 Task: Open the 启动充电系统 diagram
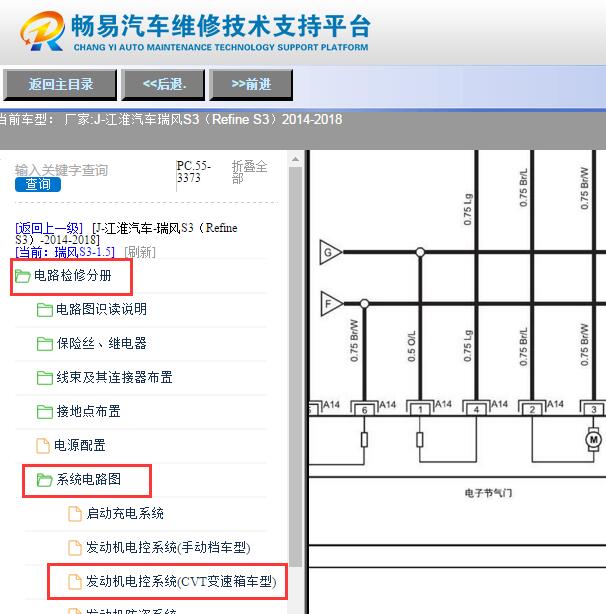pyautogui.click(x=125, y=513)
